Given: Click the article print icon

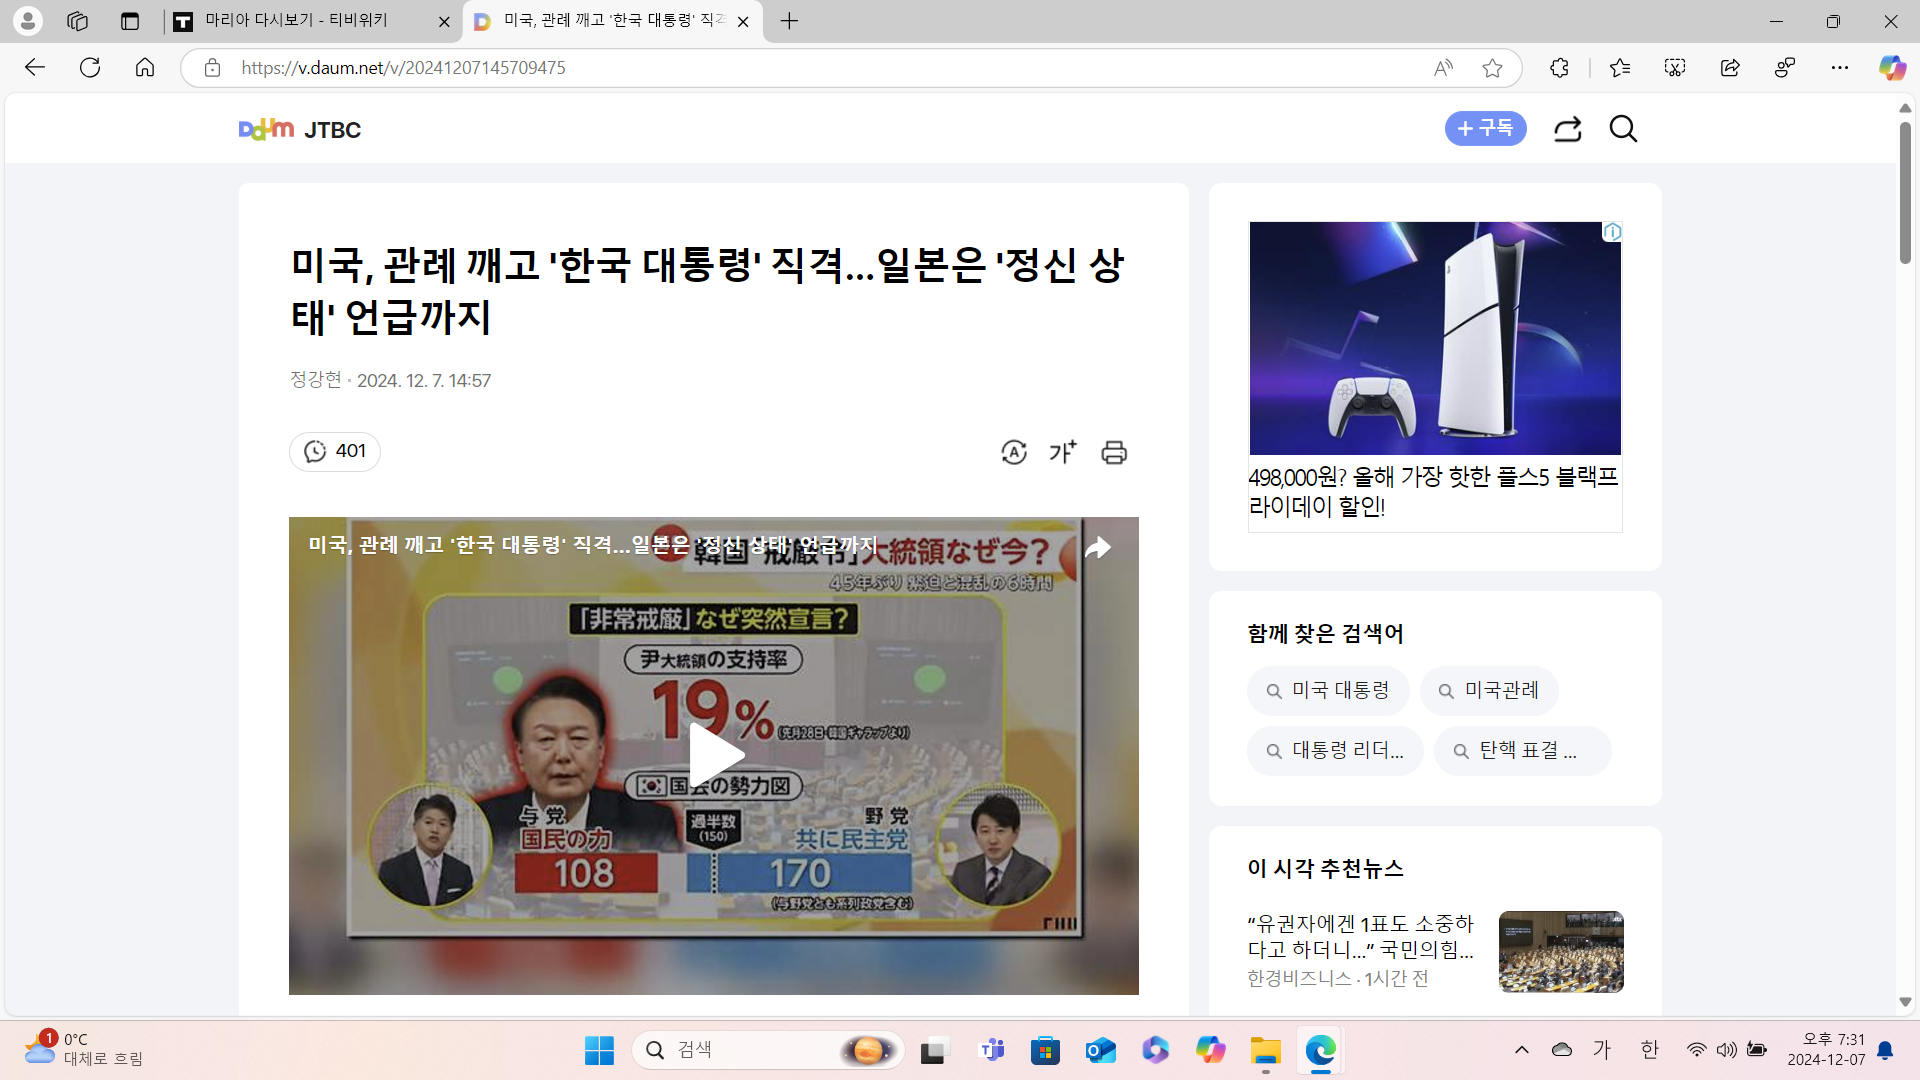Looking at the screenshot, I should coord(1114,452).
